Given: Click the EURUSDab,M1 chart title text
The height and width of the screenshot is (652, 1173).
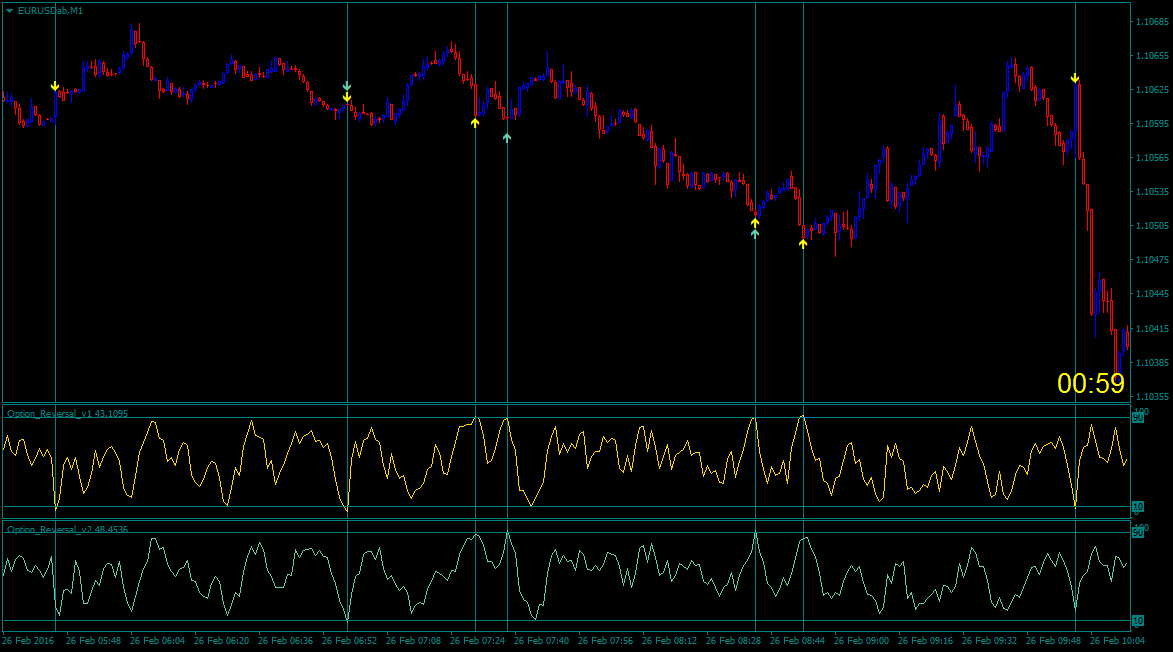Looking at the screenshot, I should tap(50, 10).
